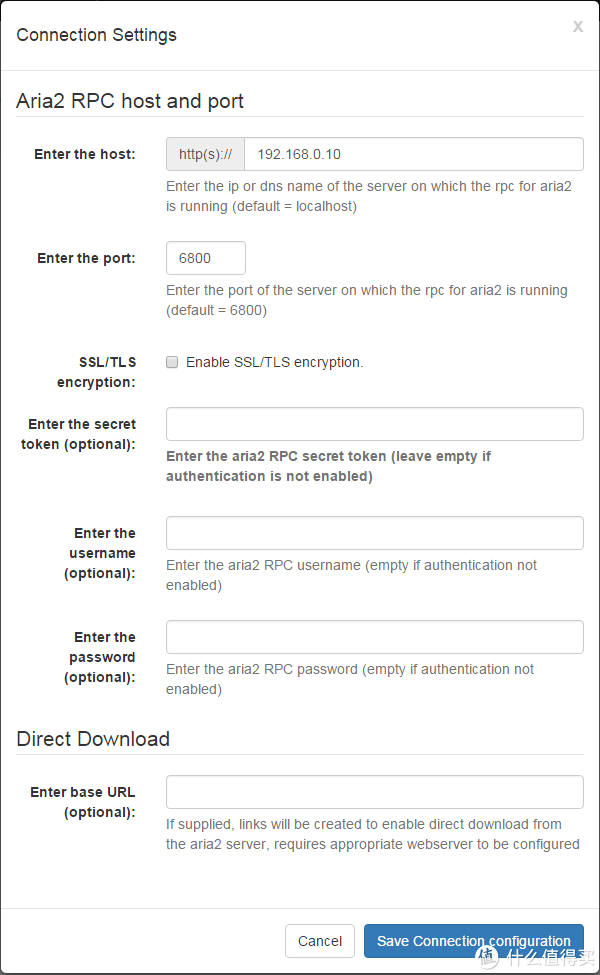Image resolution: width=600 pixels, height=975 pixels.
Task: Click the 'Enter the host:' label
Action: tap(84, 154)
